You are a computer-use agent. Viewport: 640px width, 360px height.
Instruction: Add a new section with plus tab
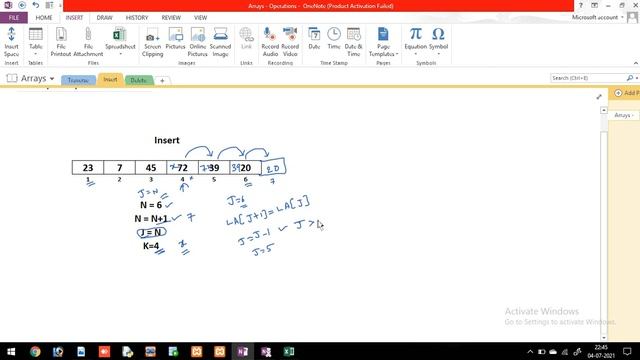point(162,81)
